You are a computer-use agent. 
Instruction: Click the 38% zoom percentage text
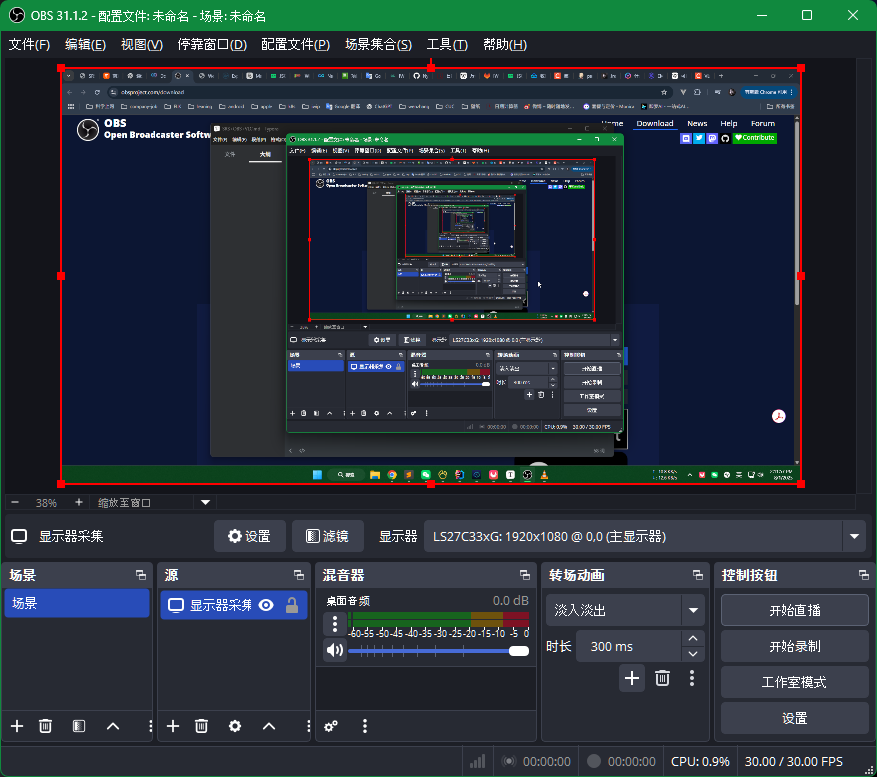[46, 502]
